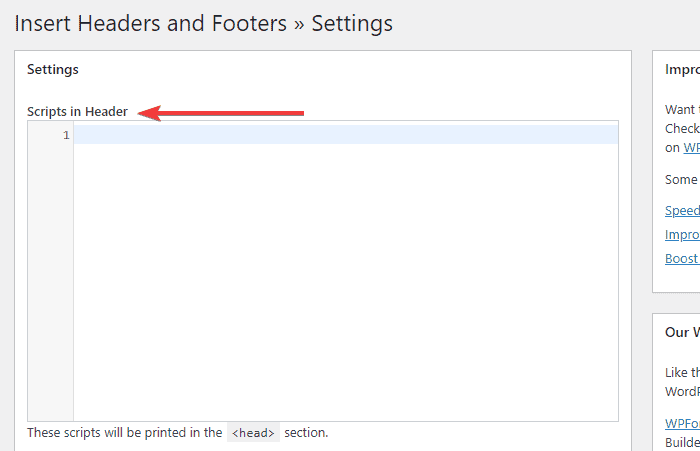Click the "Some" paragraph text in the sidebar

coord(682,179)
